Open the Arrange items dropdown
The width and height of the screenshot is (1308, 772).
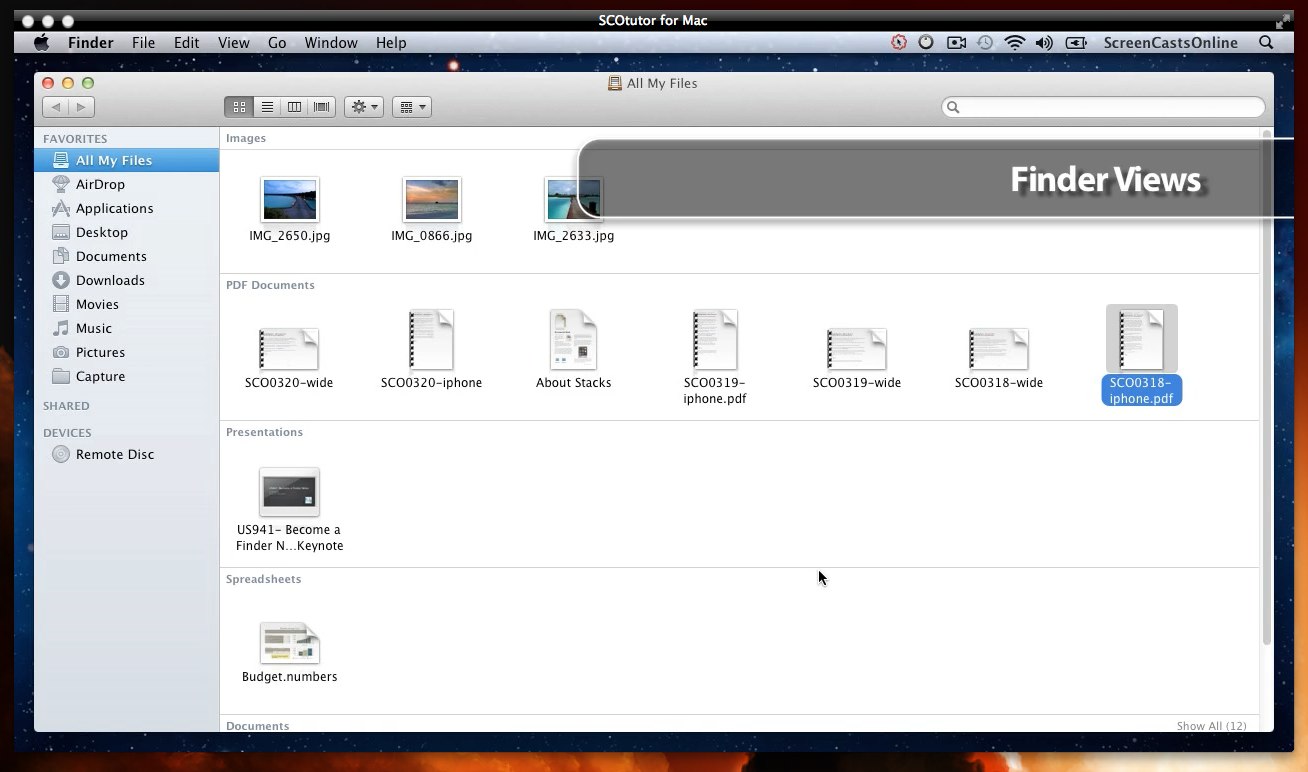(411, 107)
